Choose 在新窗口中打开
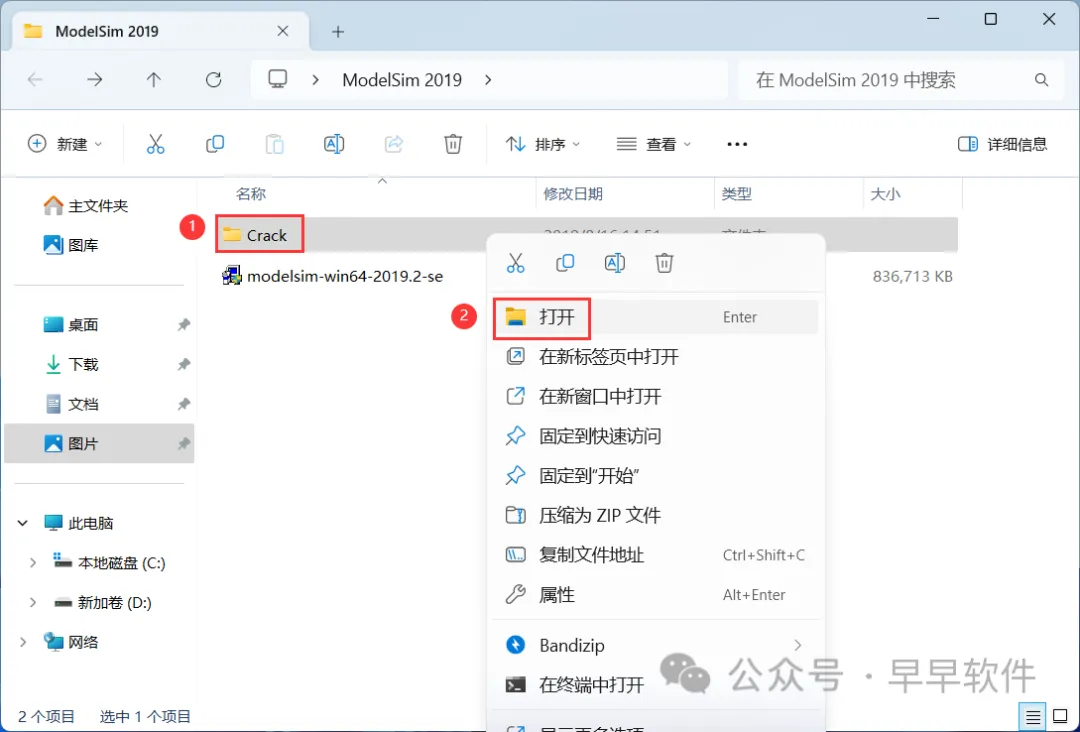The height and width of the screenshot is (732, 1080). pos(655,397)
